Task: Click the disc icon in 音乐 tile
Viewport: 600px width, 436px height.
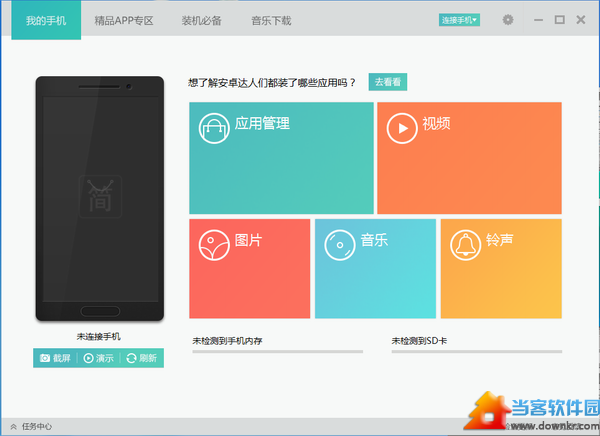Action: point(340,245)
